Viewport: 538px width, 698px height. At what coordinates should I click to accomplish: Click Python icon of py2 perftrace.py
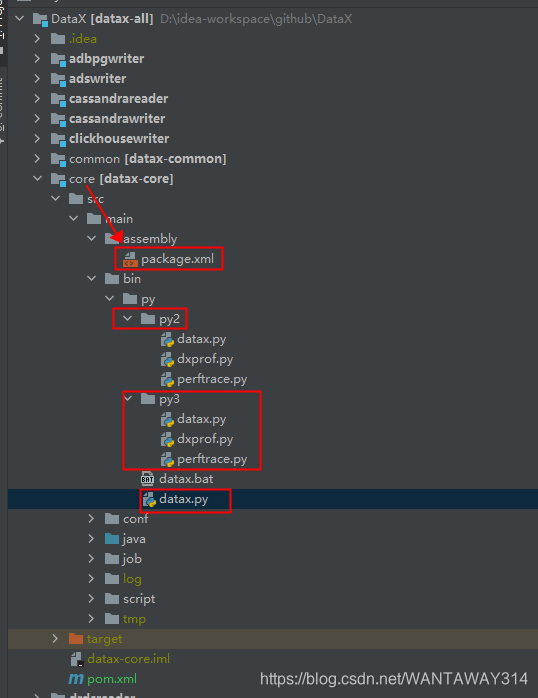point(167,380)
